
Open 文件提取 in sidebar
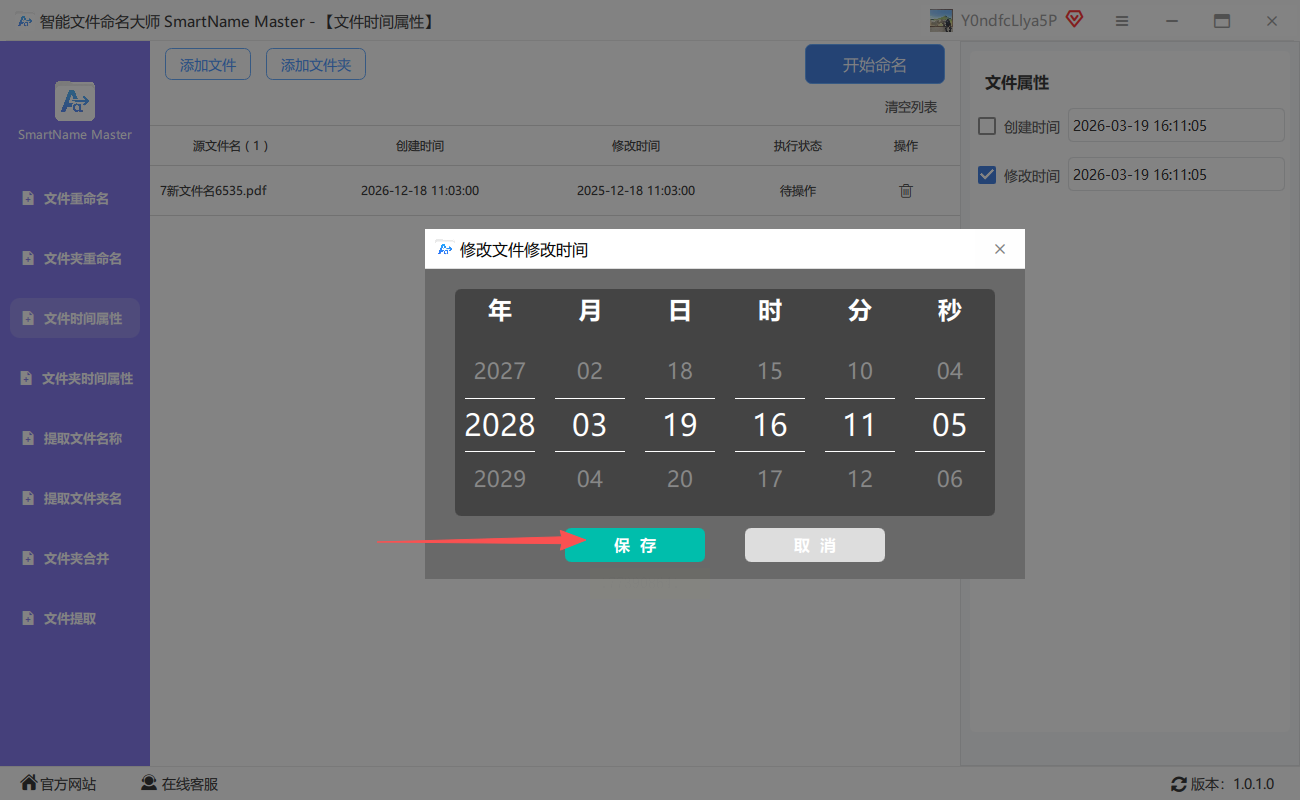pyautogui.click(x=75, y=618)
